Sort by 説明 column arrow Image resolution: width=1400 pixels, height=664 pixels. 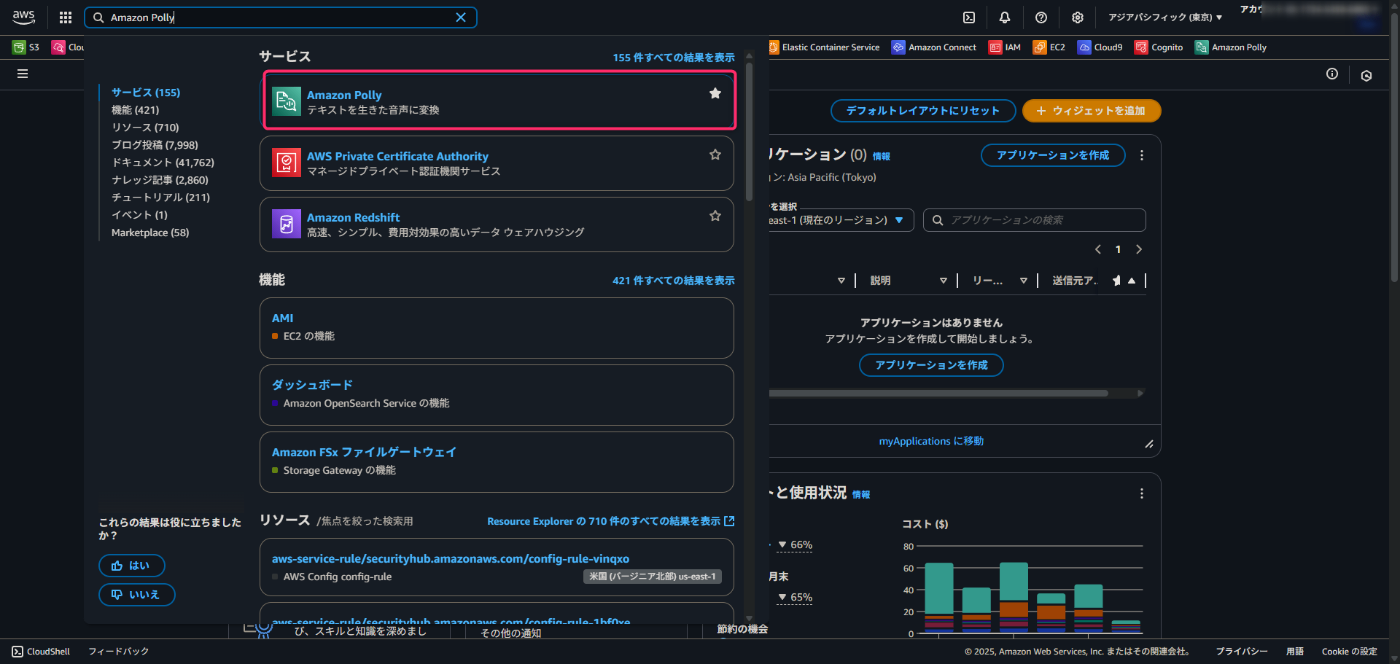point(943,281)
